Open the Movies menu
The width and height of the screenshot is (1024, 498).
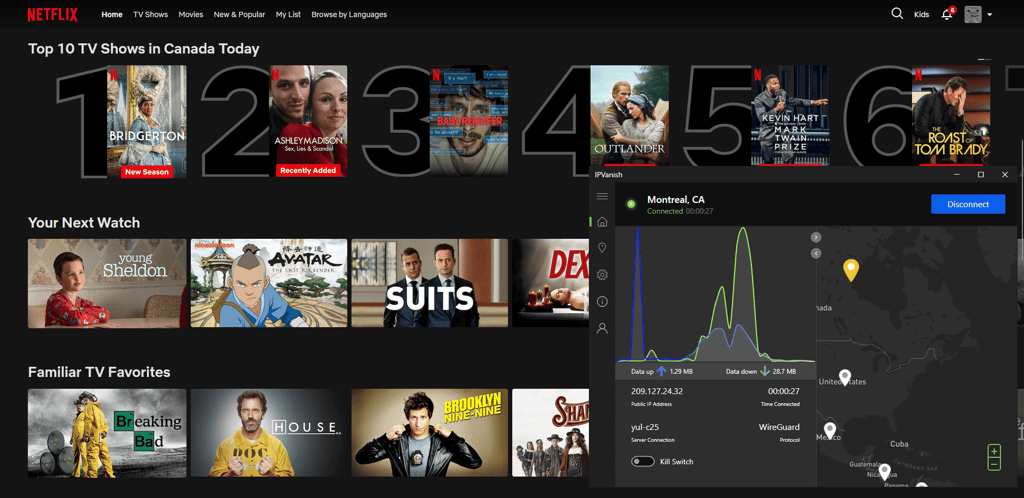tap(191, 14)
